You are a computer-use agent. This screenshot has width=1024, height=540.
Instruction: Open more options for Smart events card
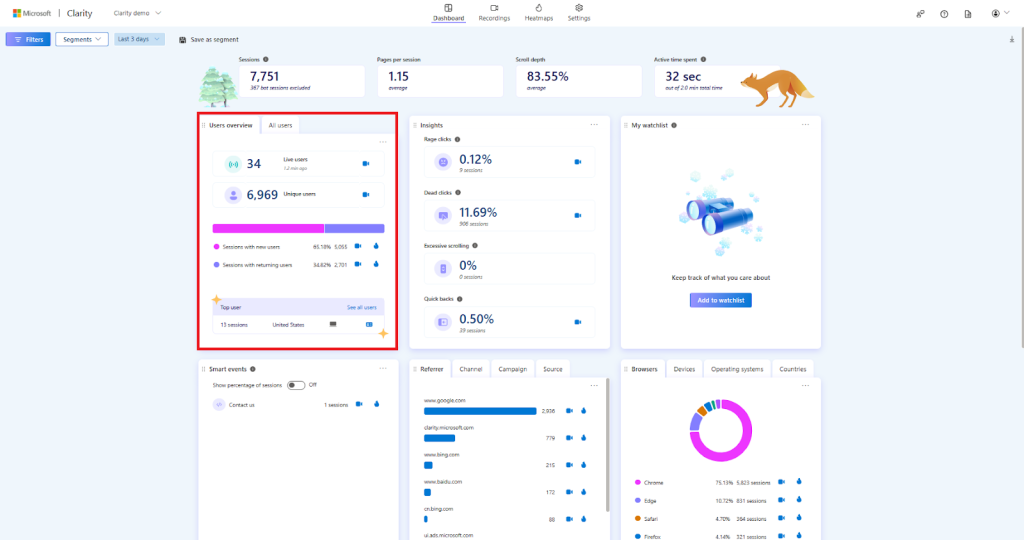[x=383, y=369]
